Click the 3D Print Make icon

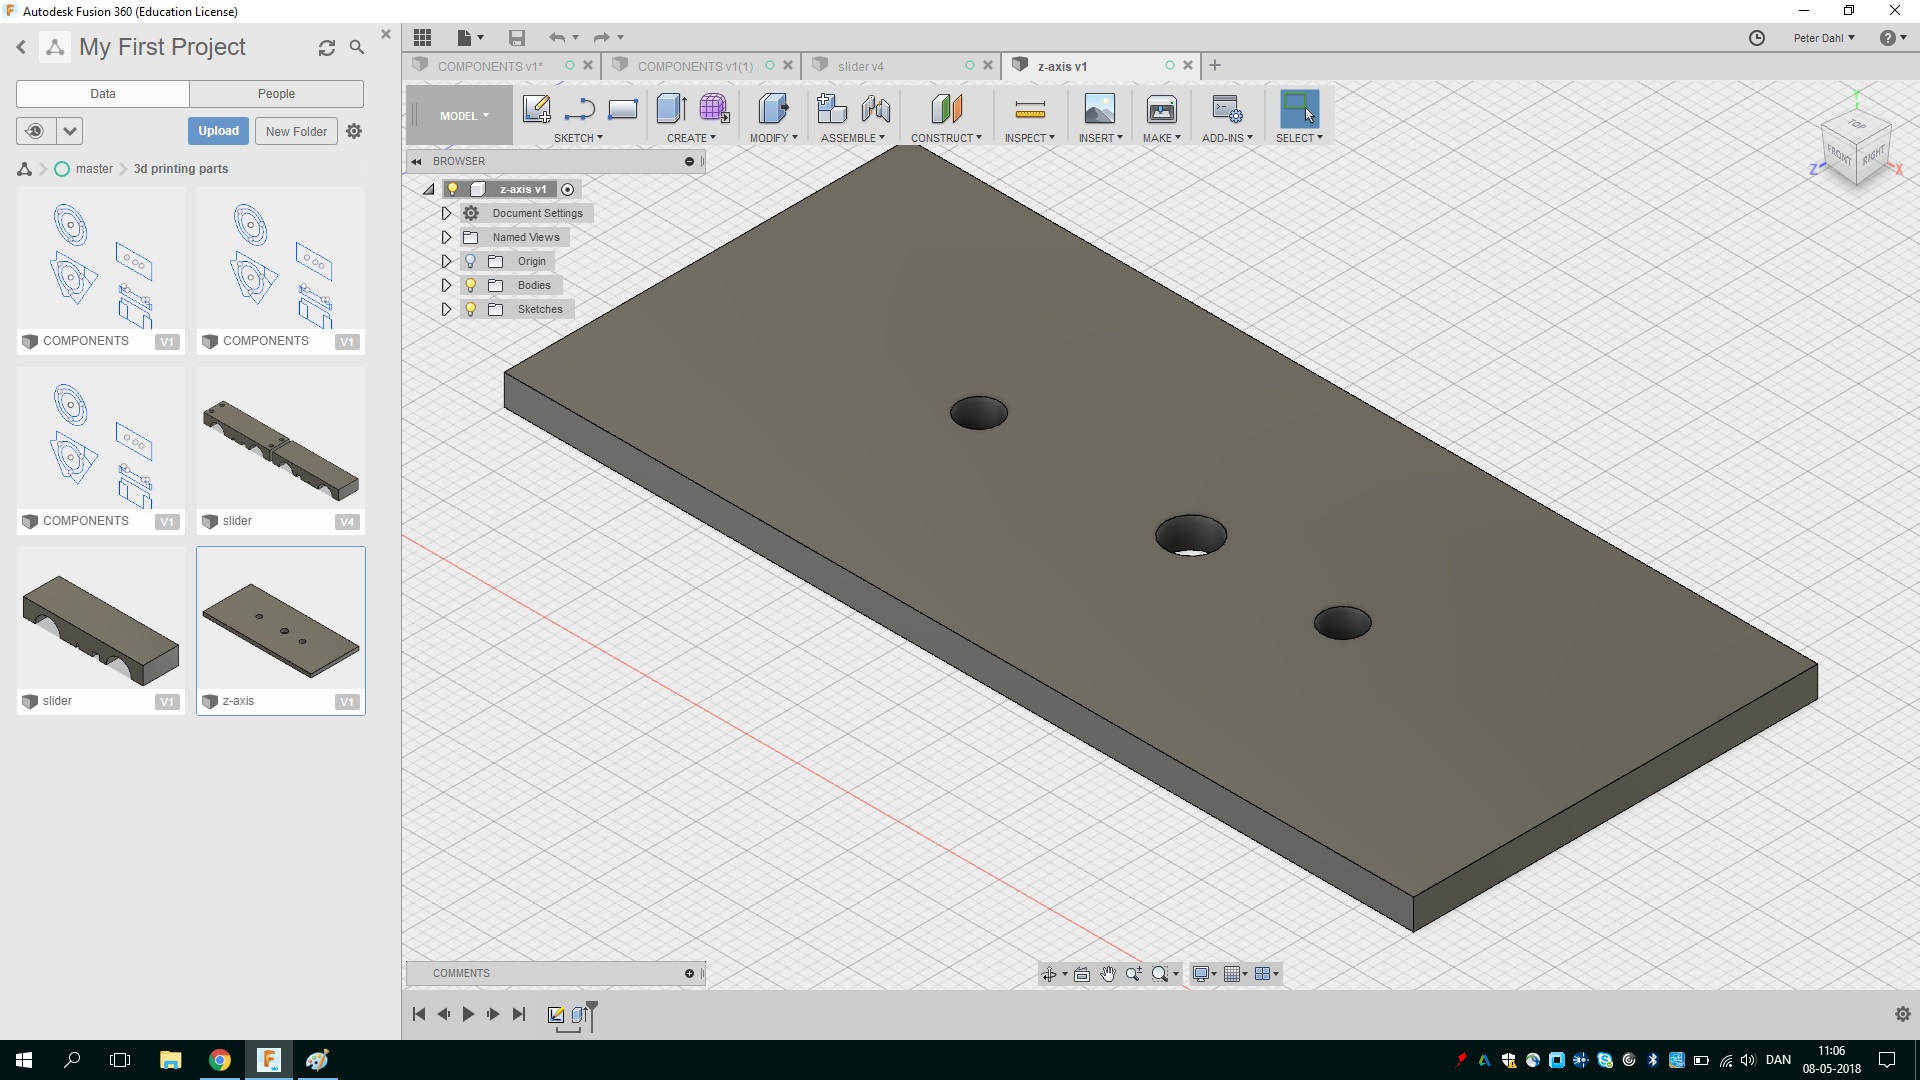(1161, 109)
